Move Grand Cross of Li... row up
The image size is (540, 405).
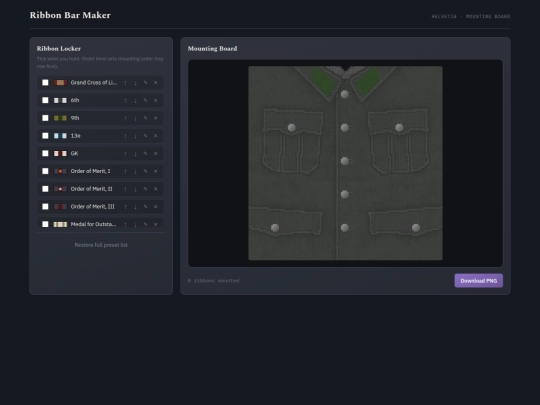125,83
